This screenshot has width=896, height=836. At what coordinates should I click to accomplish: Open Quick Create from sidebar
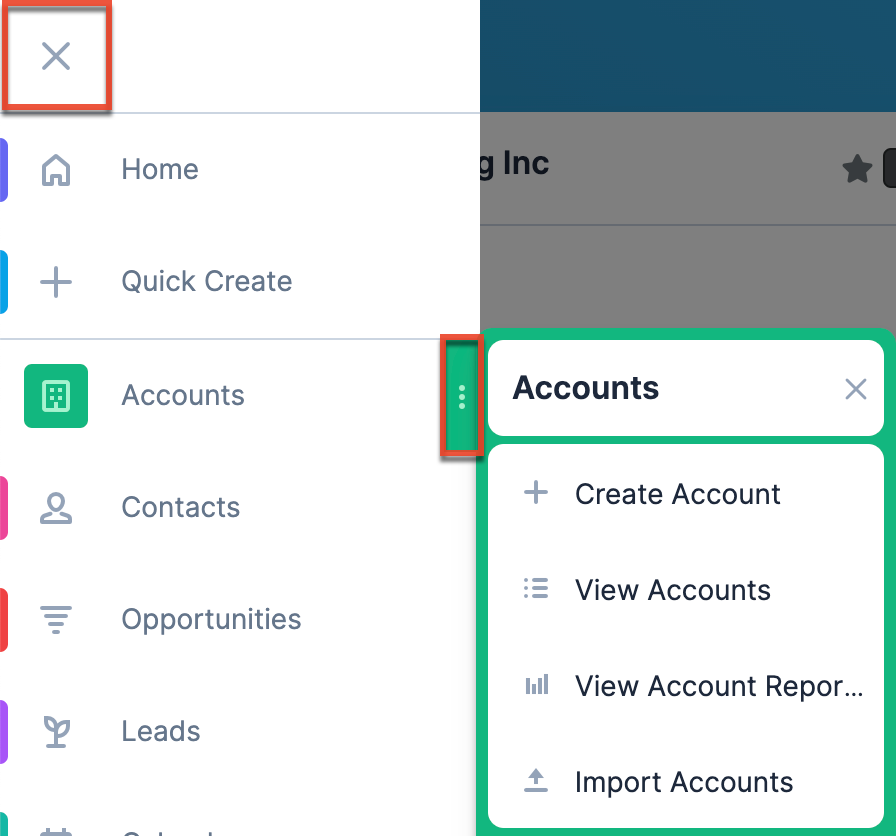coord(207,282)
